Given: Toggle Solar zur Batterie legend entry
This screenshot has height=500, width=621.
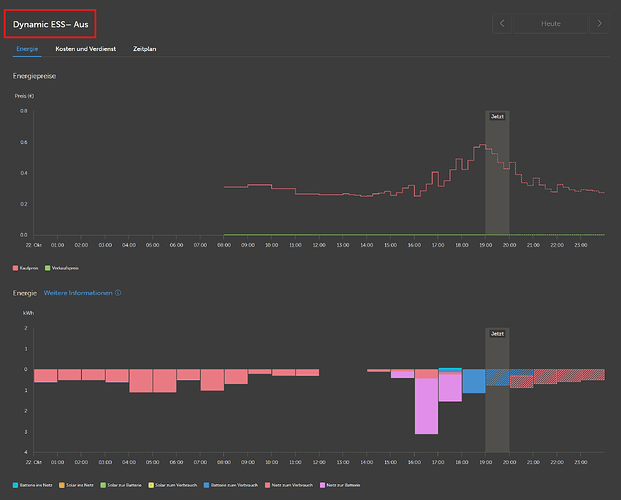Looking at the screenshot, I should (x=121, y=485).
